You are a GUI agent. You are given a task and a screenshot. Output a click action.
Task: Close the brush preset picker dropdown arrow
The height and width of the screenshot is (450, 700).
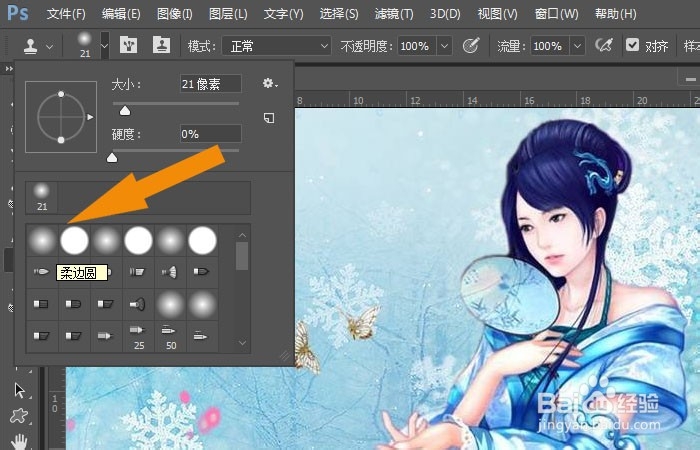pos(104,46)
